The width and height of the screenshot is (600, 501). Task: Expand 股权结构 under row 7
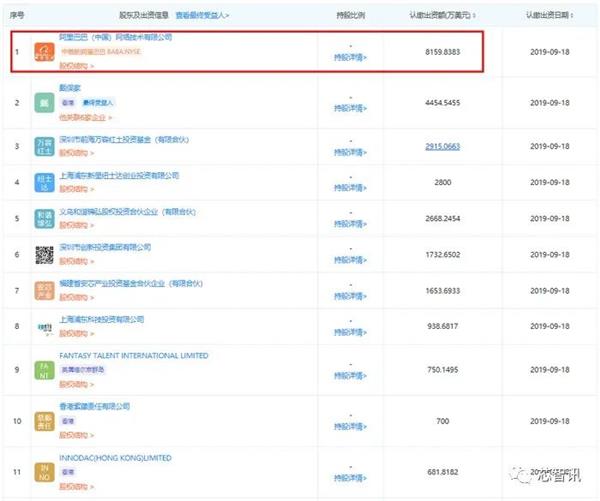coord(77,297)
